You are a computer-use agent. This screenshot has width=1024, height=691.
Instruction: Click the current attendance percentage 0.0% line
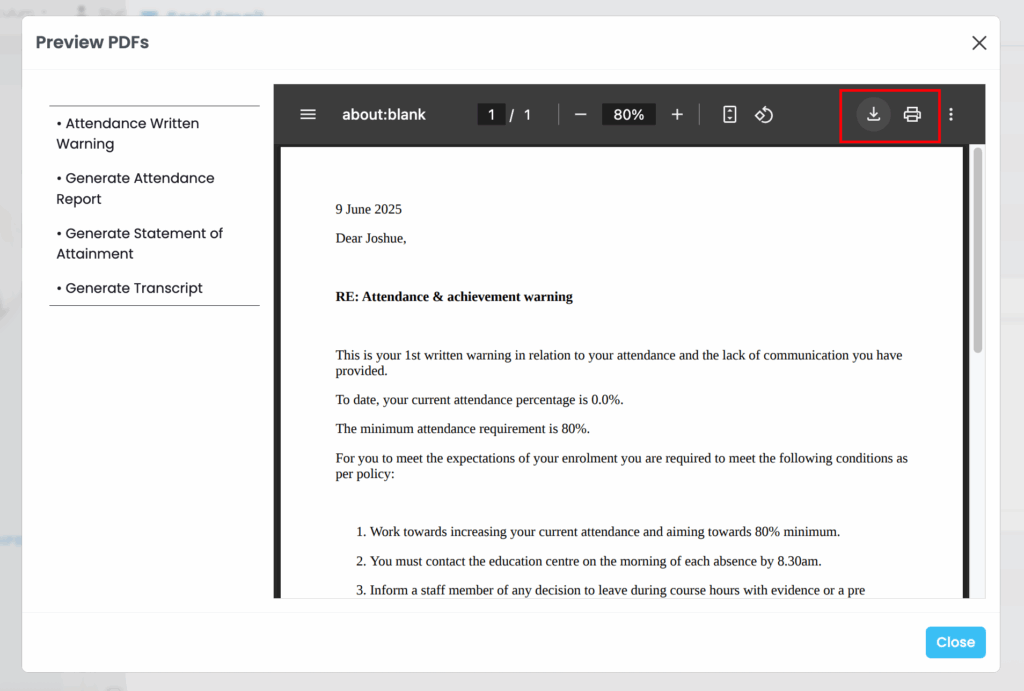pyautogui.click(x=479, y=400)
